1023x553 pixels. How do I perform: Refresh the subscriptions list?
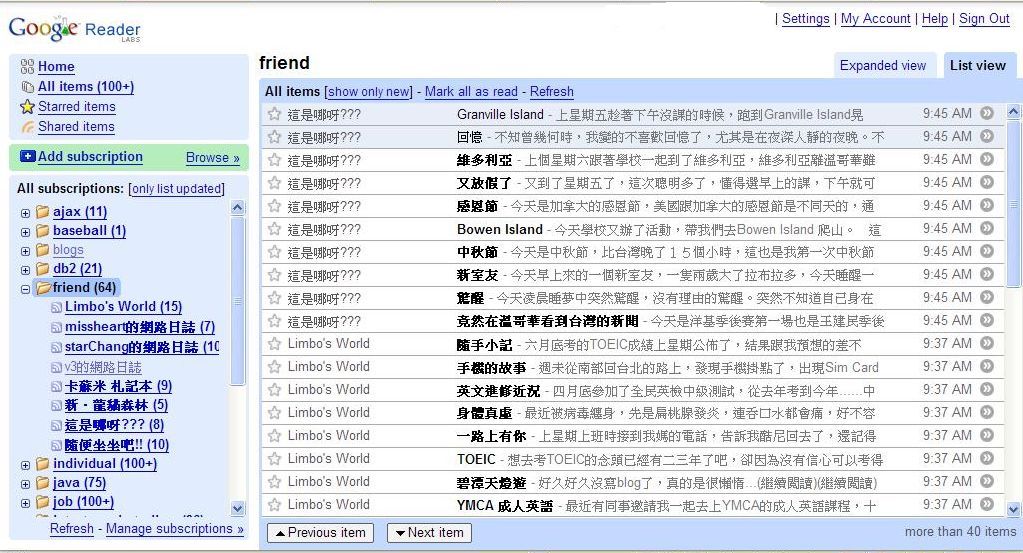(x=72, y=529)
